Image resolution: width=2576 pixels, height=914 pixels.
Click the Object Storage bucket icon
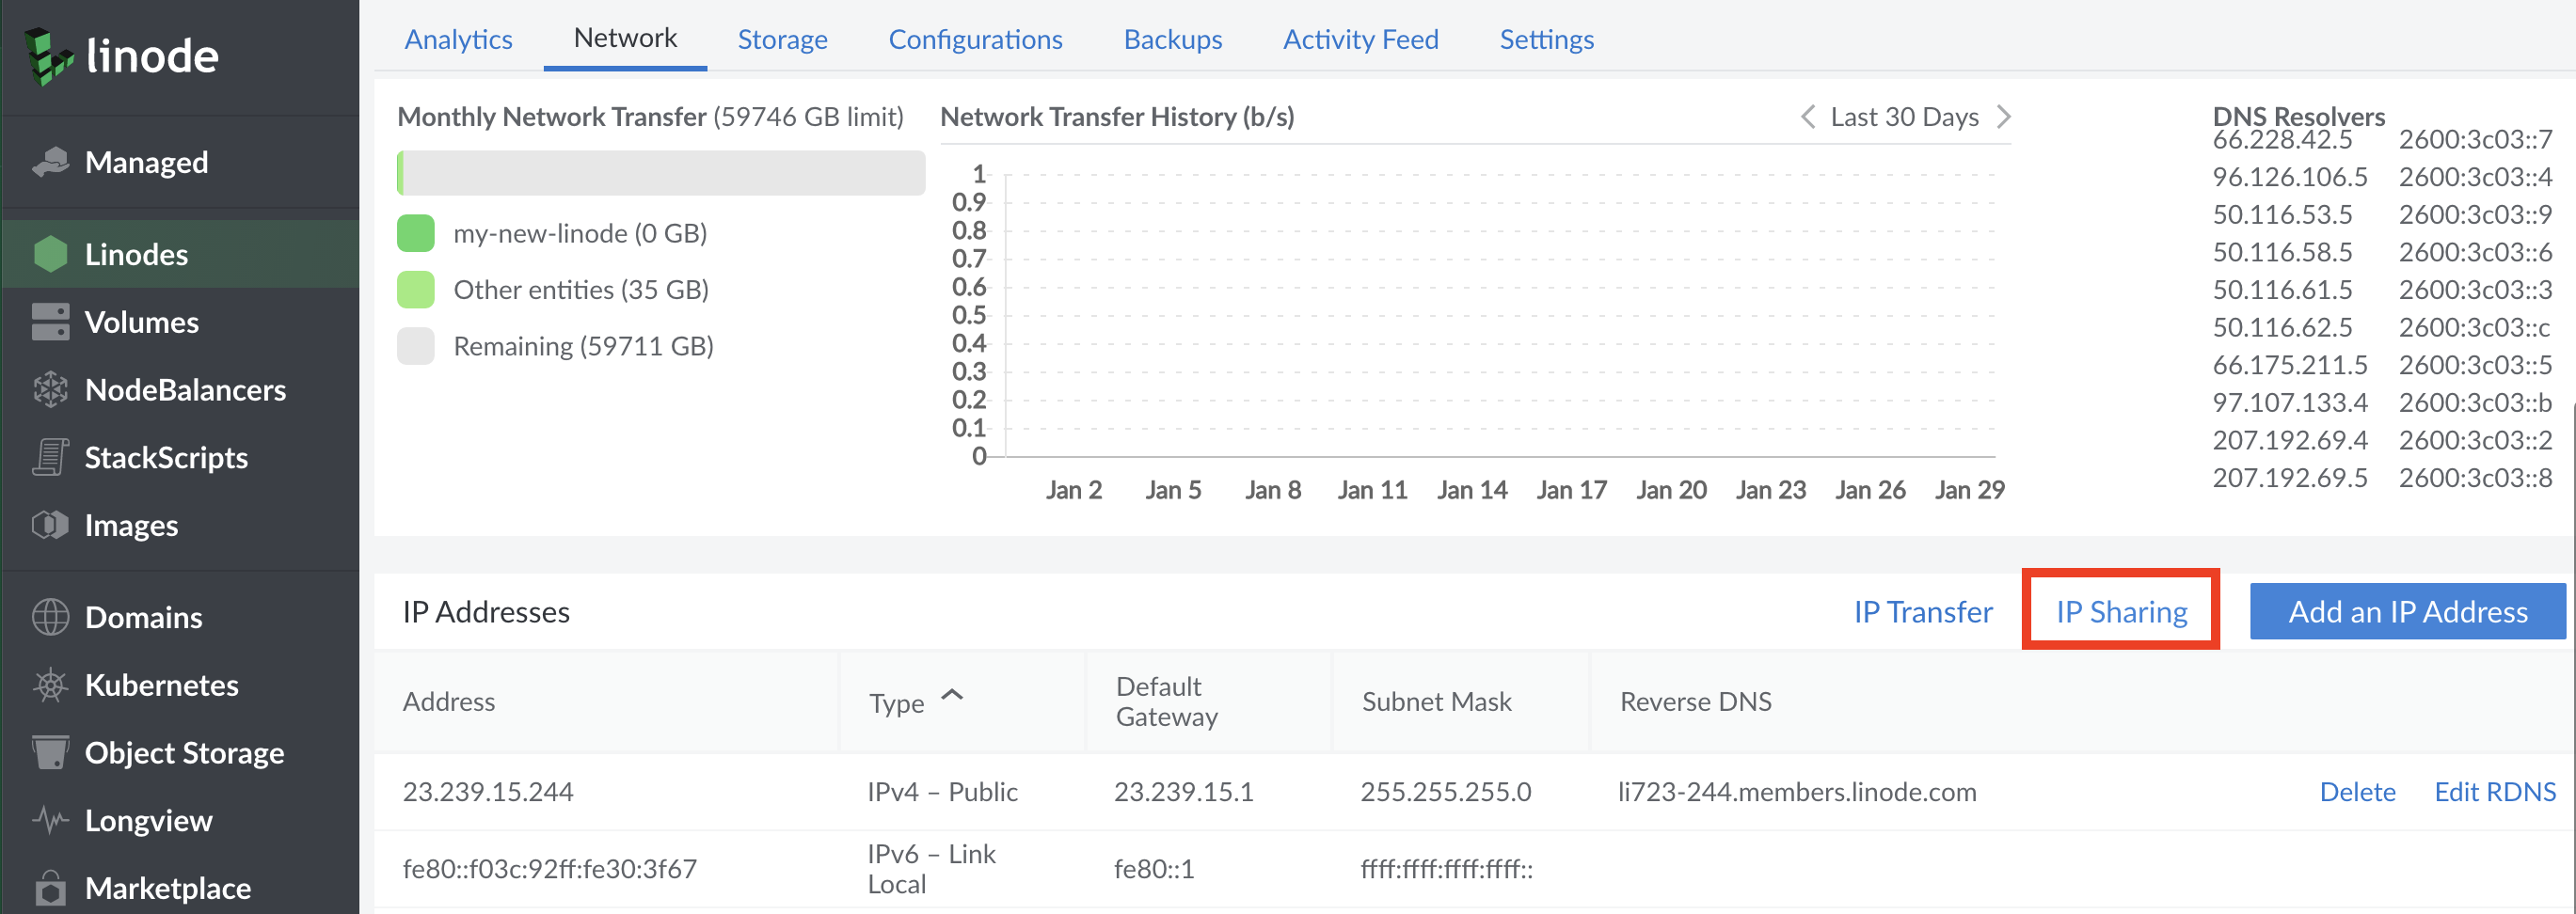click(50, 752)
